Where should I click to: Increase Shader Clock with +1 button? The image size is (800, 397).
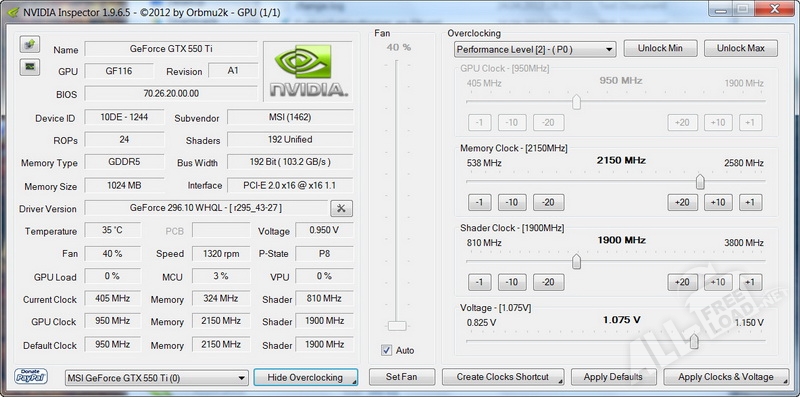point(751,282)
